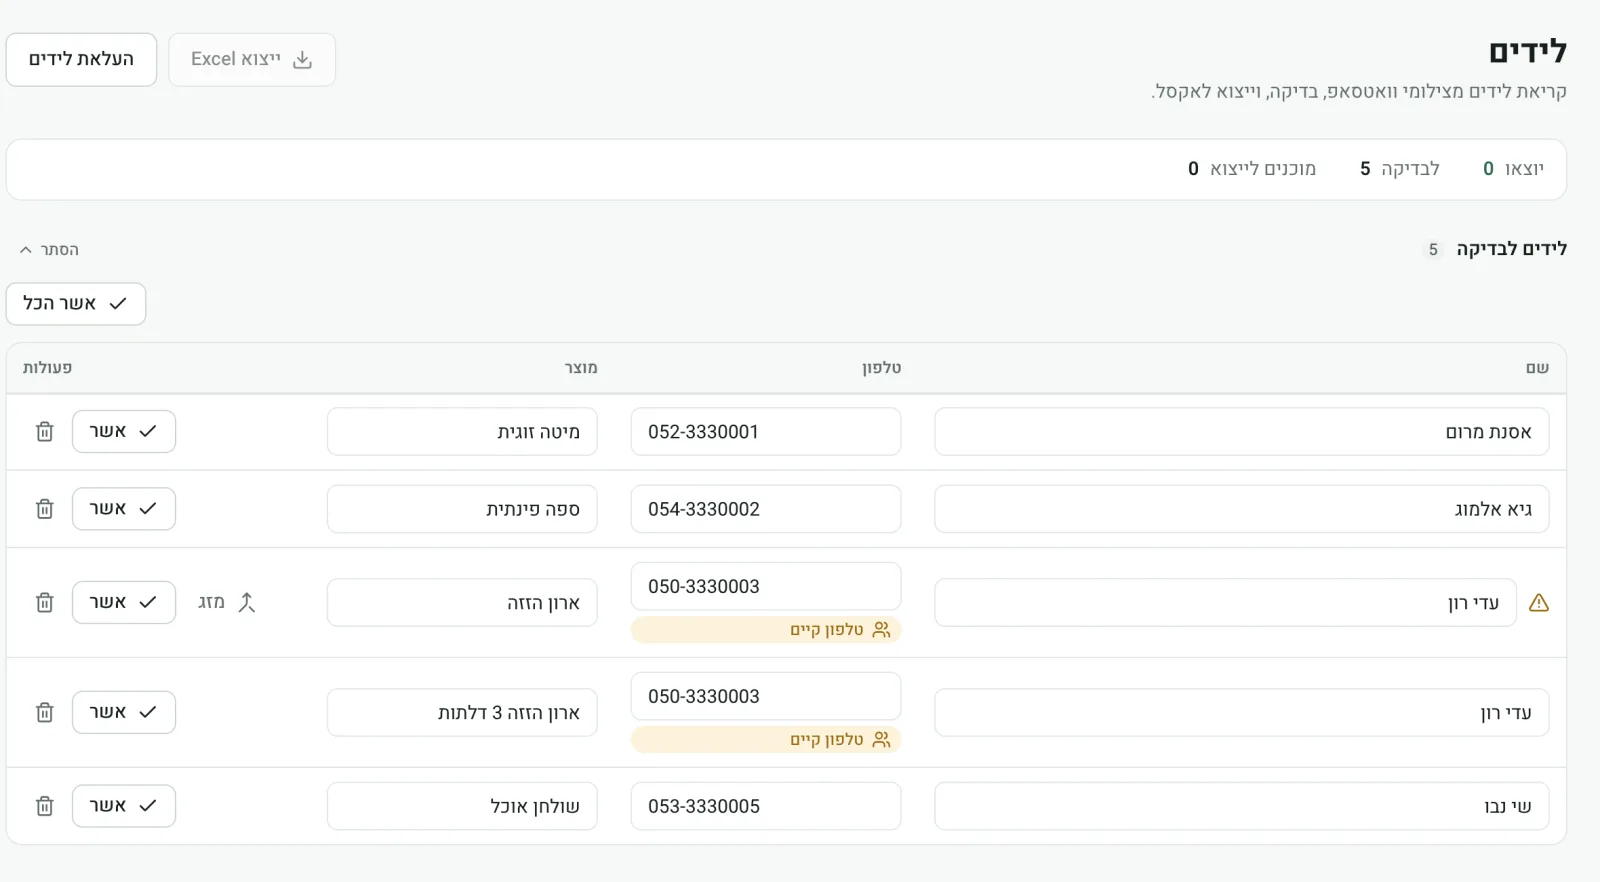The height and width of the screenshot is (882, 1600).
Task: Delete the אסנת מרום lead with trash icon
Action: [45, 431]
